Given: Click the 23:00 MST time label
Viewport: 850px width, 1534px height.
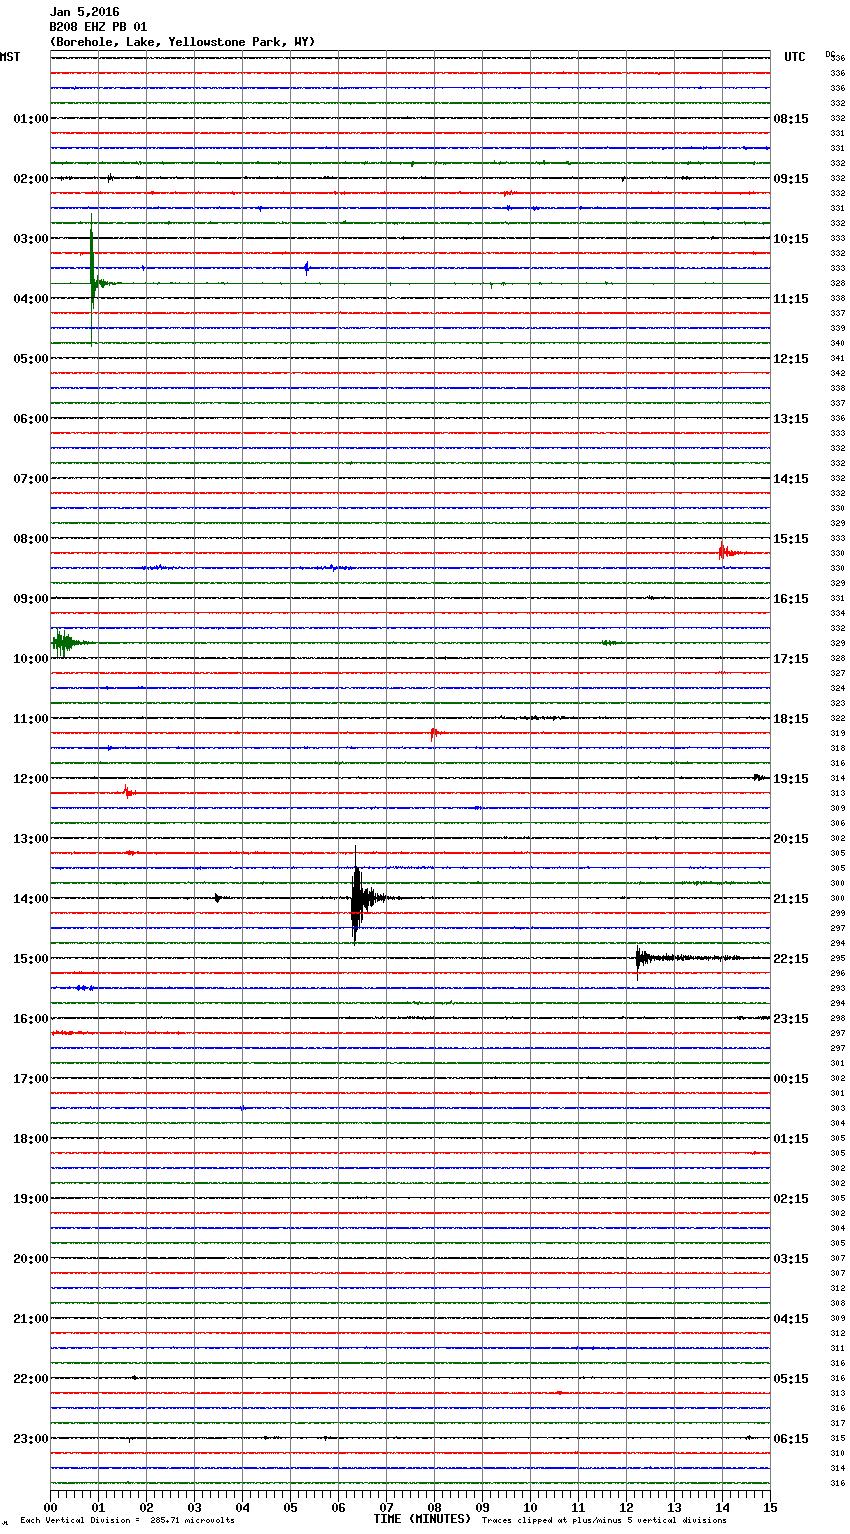Looking at the screenshot, I should point(31,1439).
